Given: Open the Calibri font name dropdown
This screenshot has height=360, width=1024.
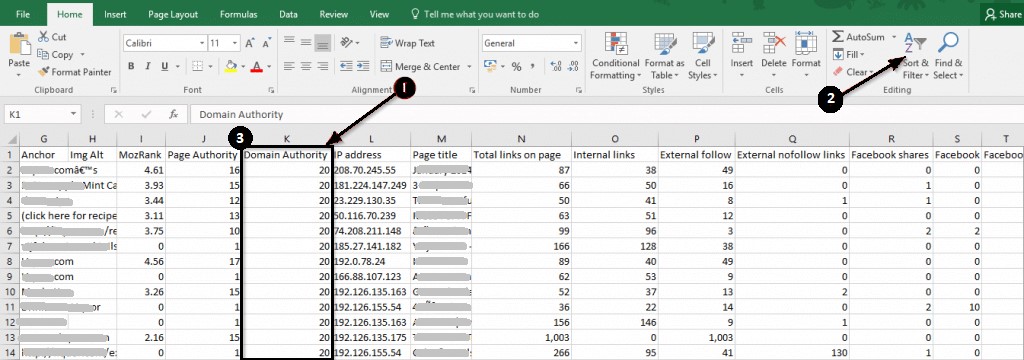Looking at the screenshot, I should click(202, 43).
